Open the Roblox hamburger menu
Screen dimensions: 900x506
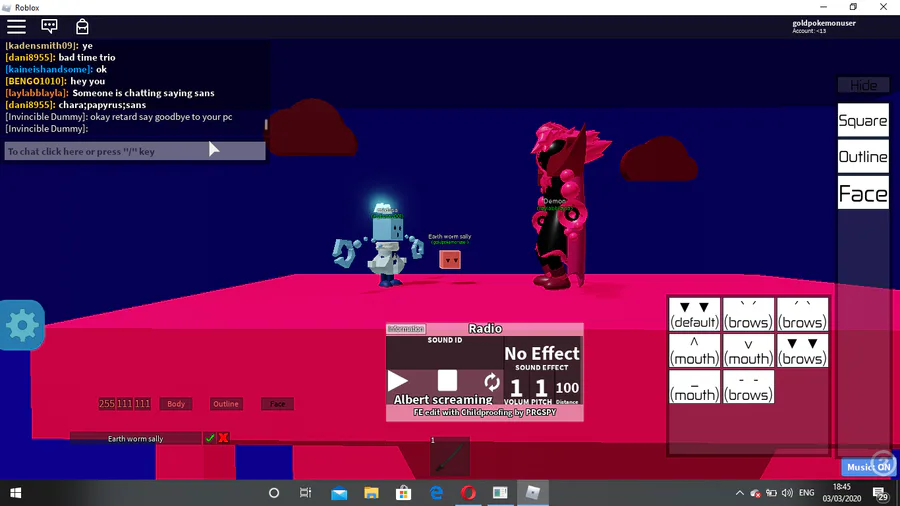(x=16, y=26)
